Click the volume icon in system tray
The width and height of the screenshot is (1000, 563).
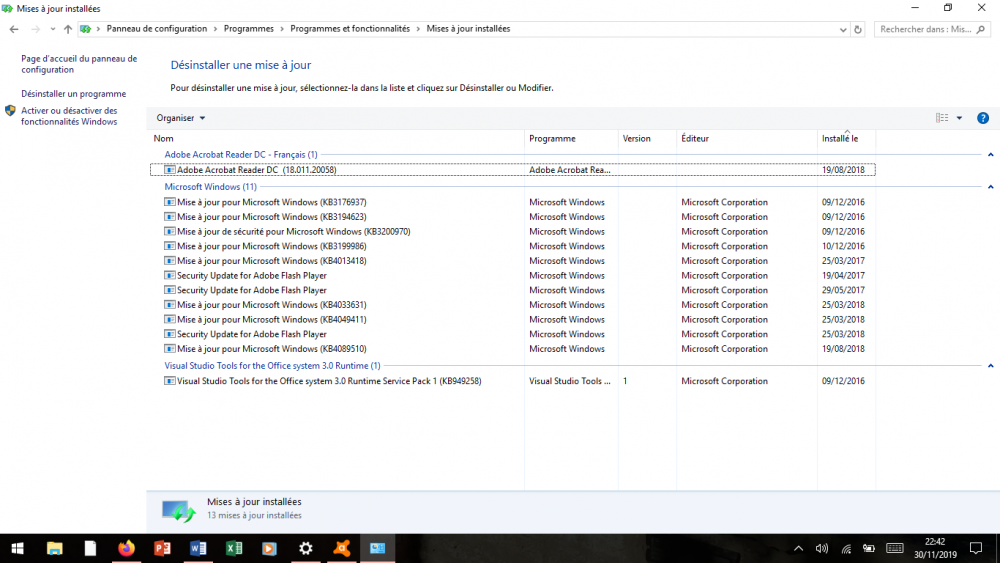click(822, 548)
